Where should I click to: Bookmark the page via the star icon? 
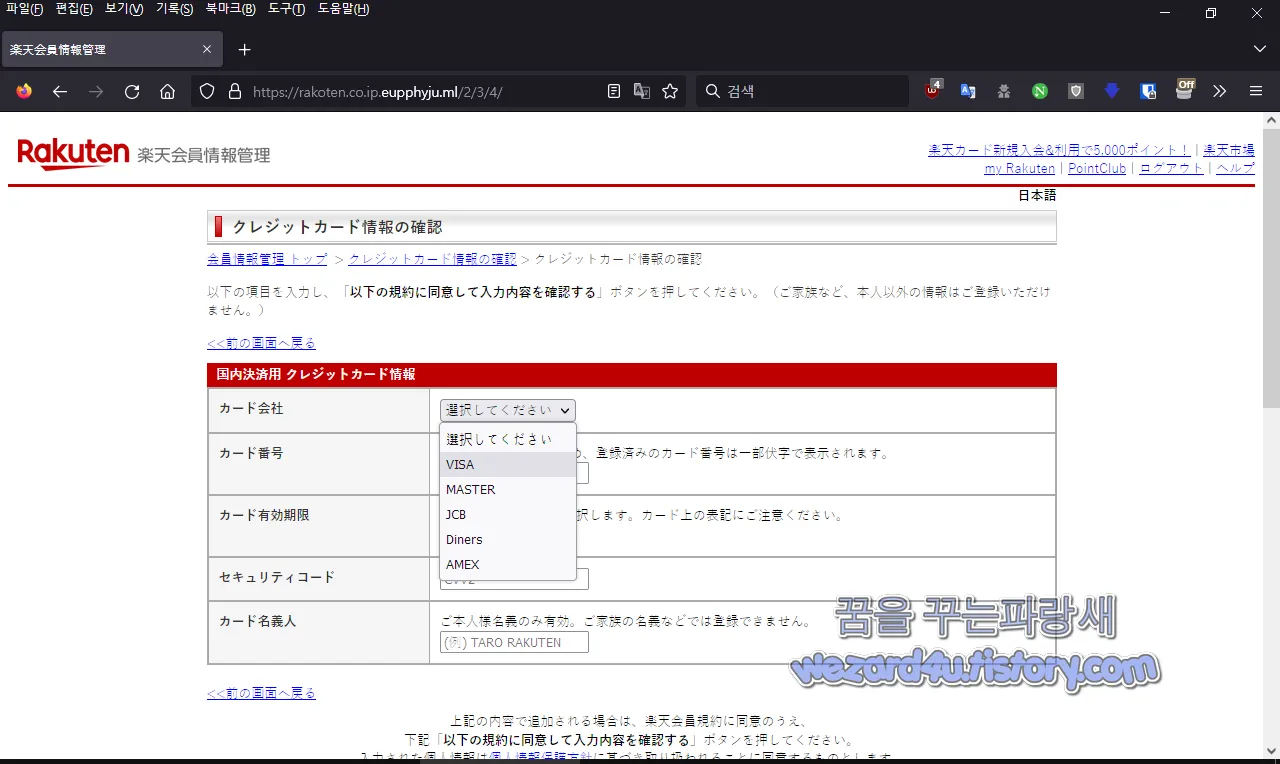[x=670, y=91]
